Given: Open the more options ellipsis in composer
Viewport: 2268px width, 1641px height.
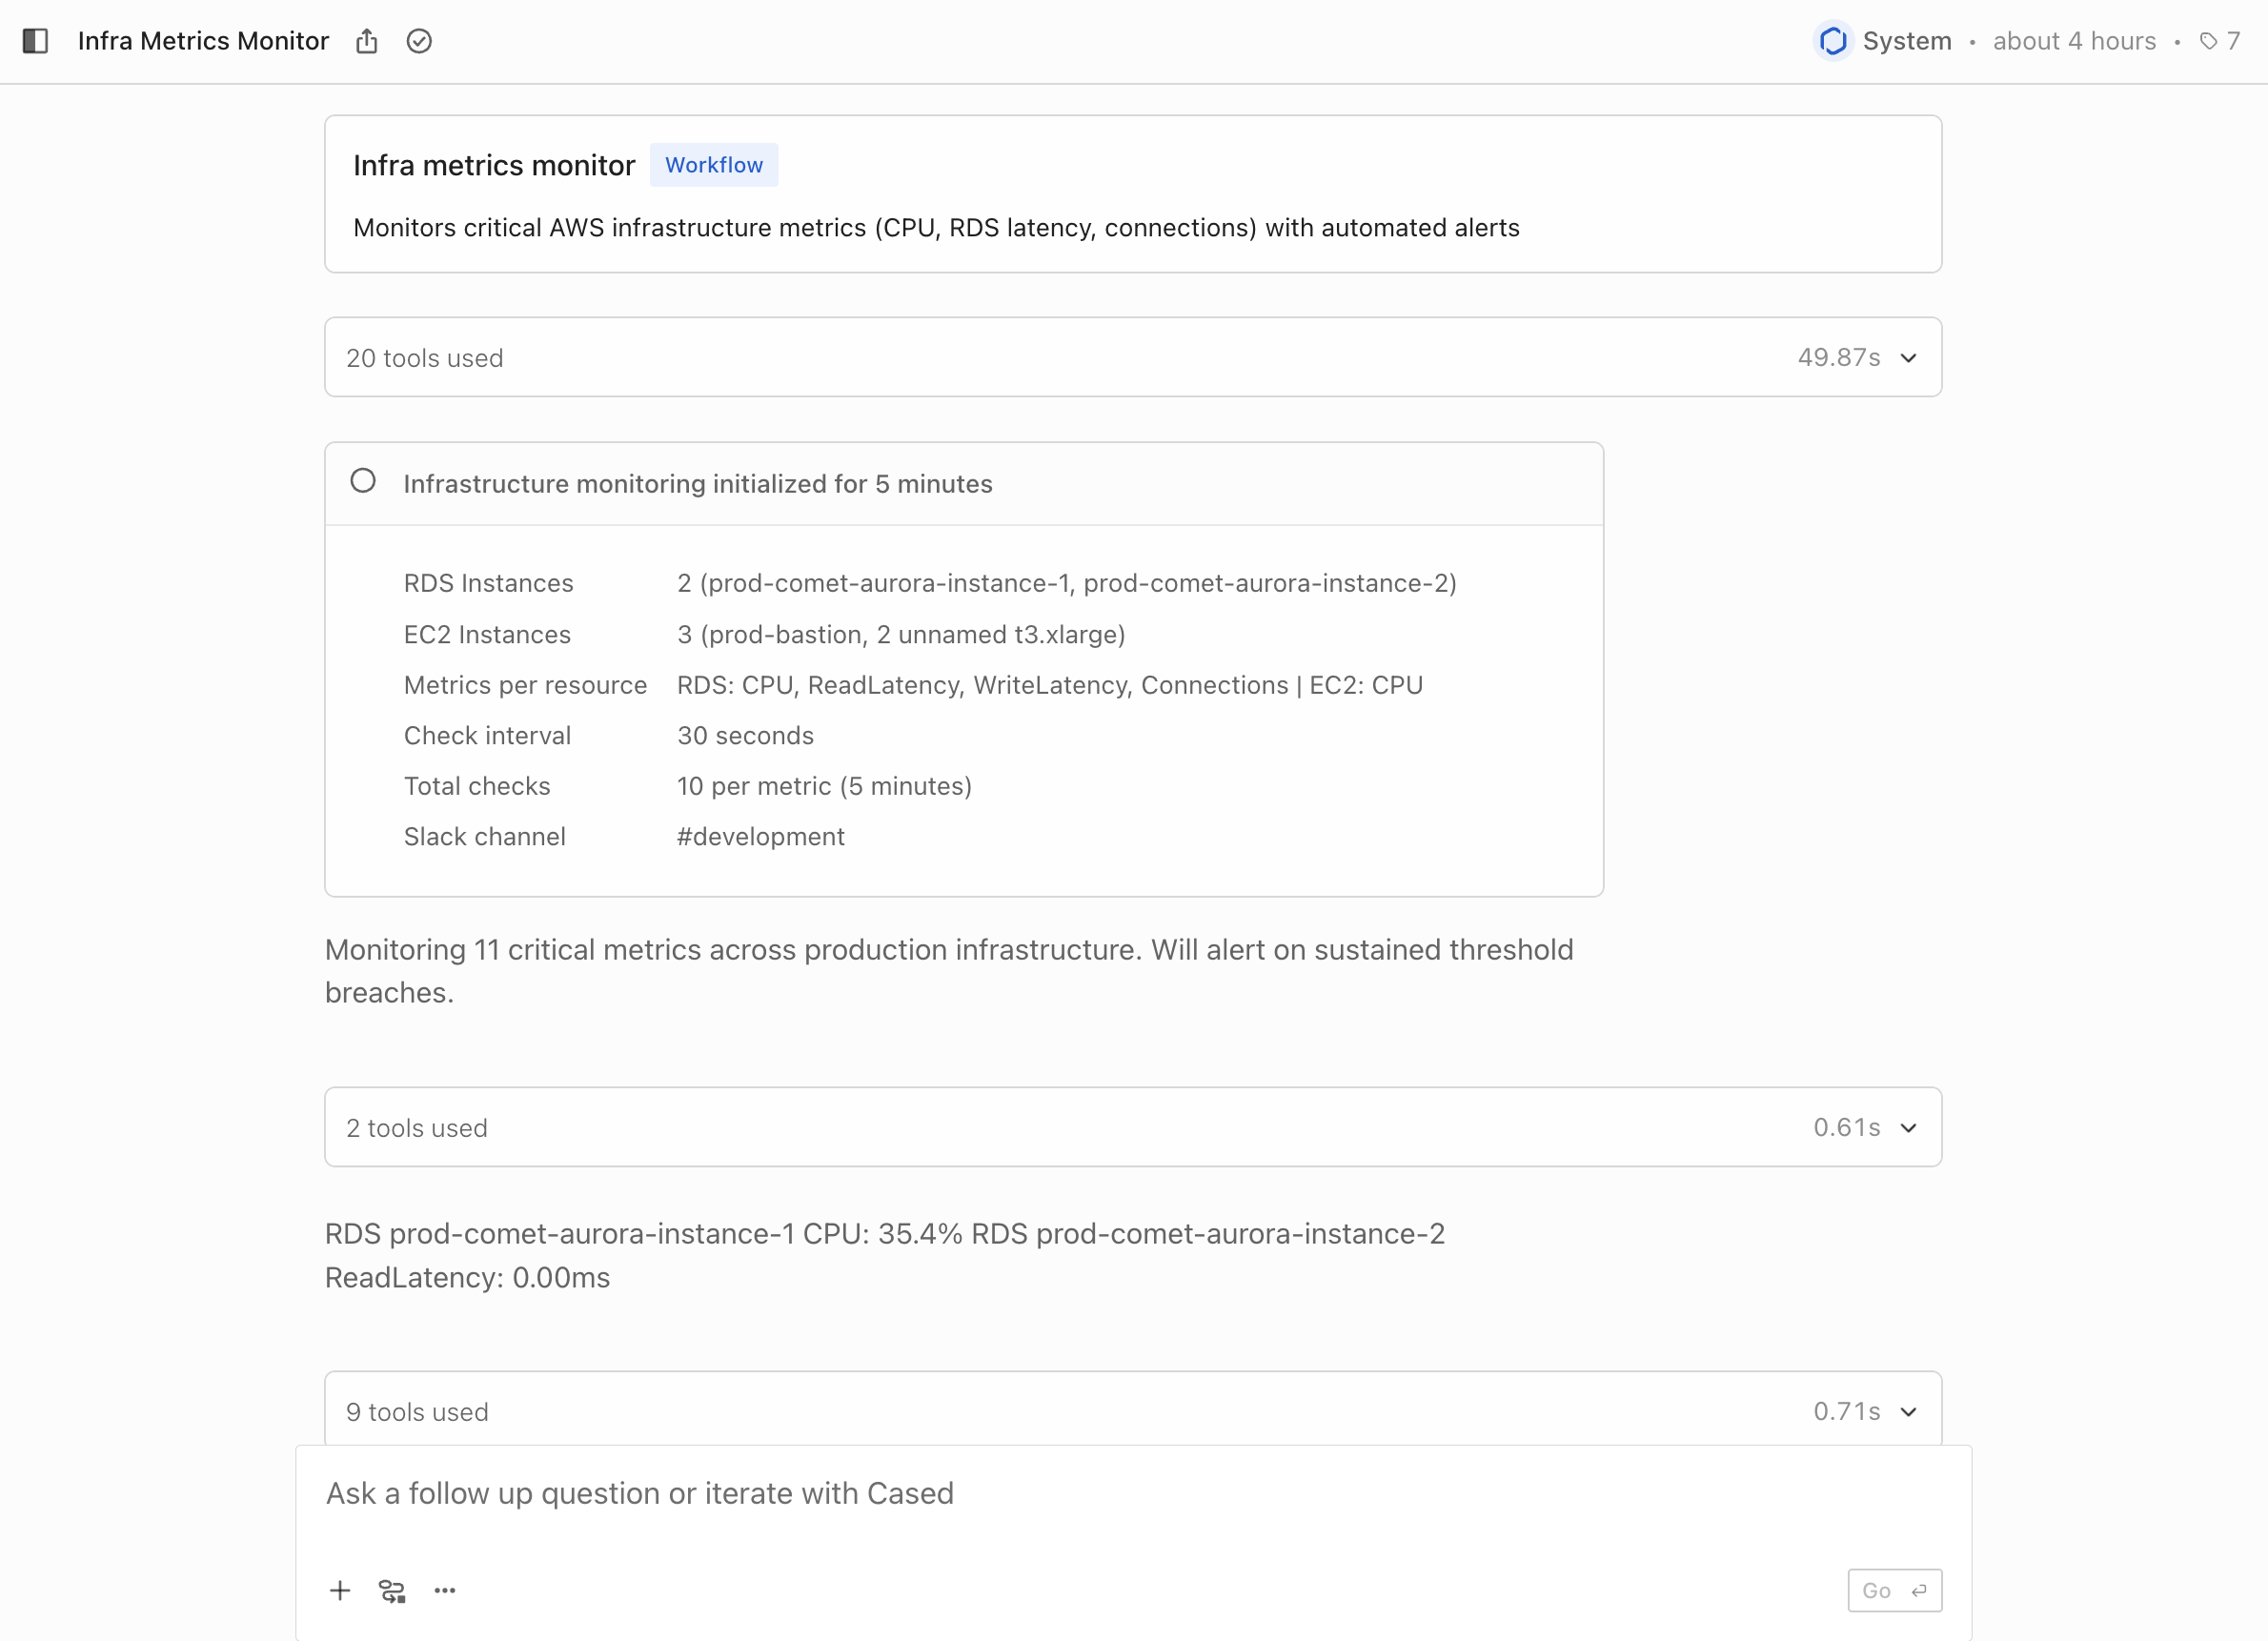Looking at the screenshot, I should click(445, 1590).
